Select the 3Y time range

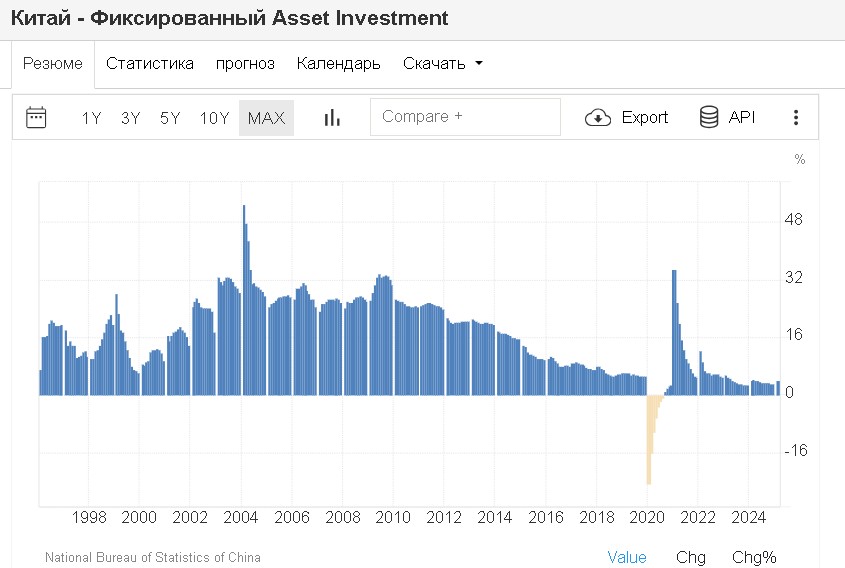tap(130, 118)
